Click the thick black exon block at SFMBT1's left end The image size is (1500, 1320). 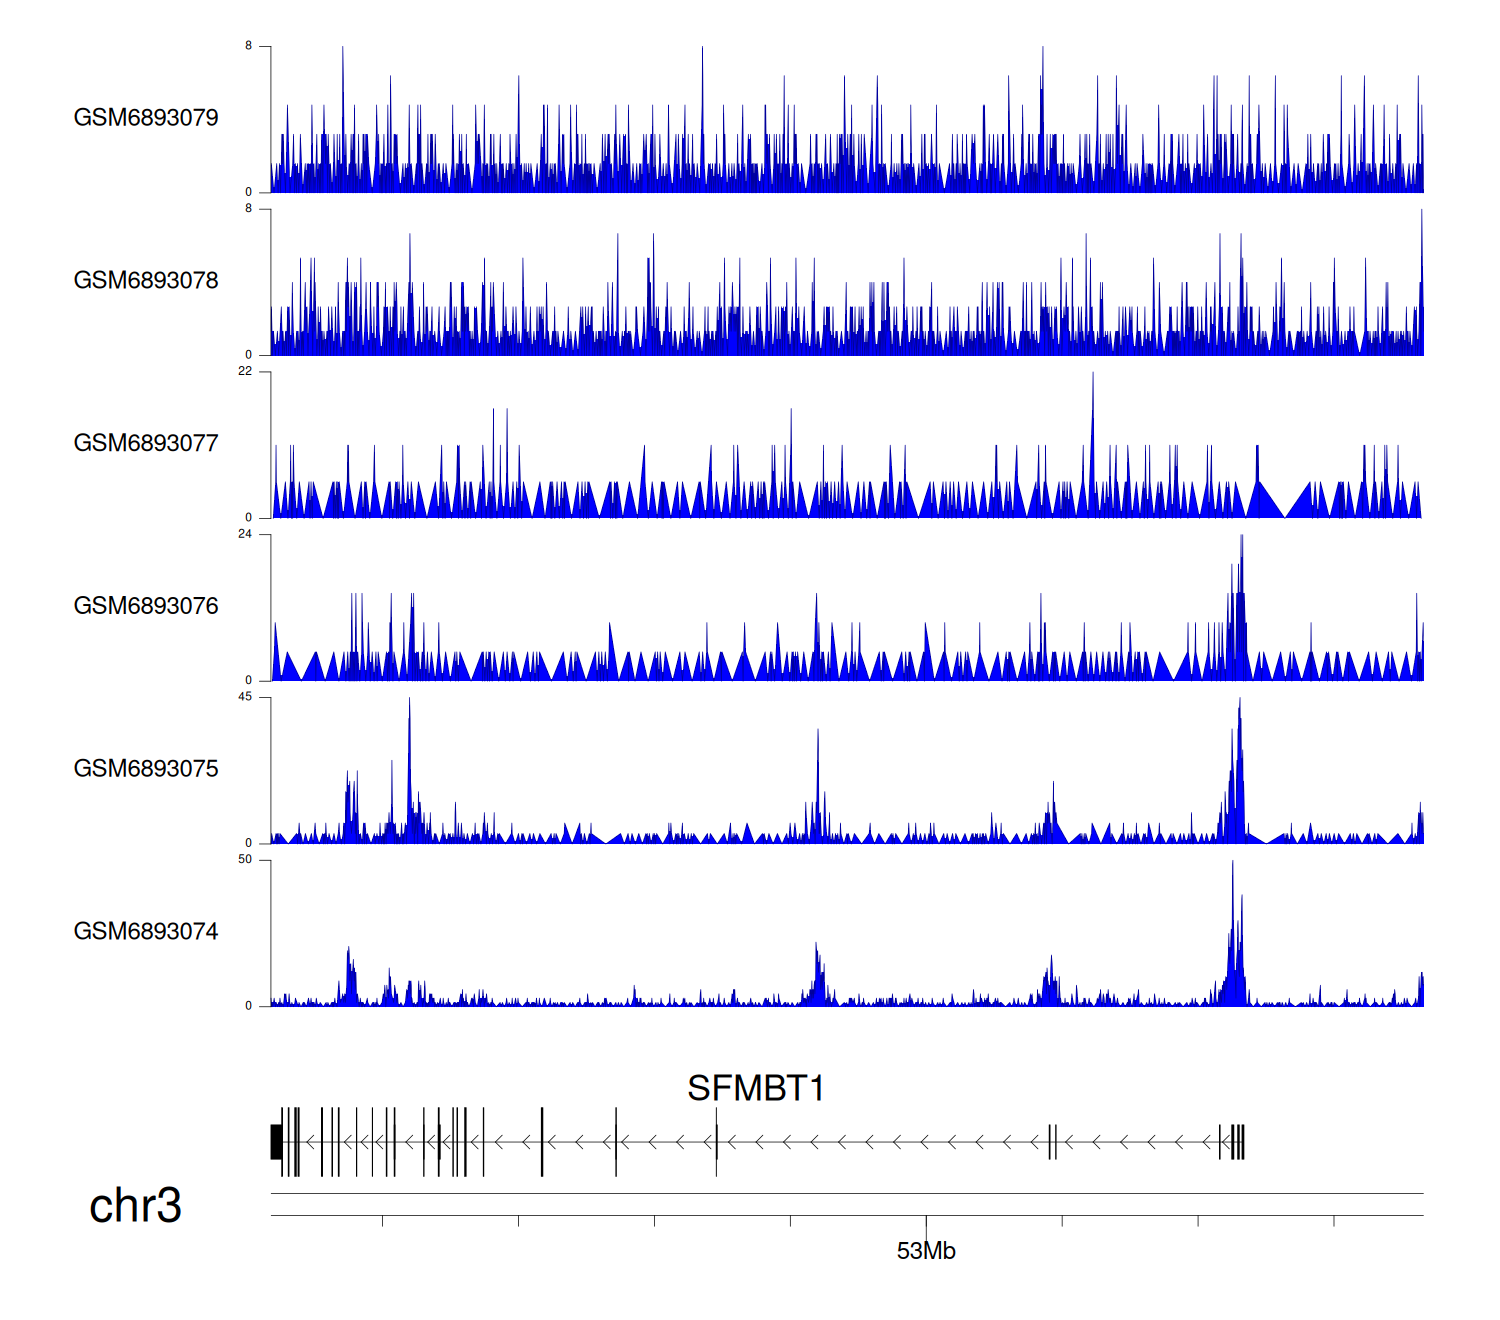pyautogui.click(x=276, y=1142)
